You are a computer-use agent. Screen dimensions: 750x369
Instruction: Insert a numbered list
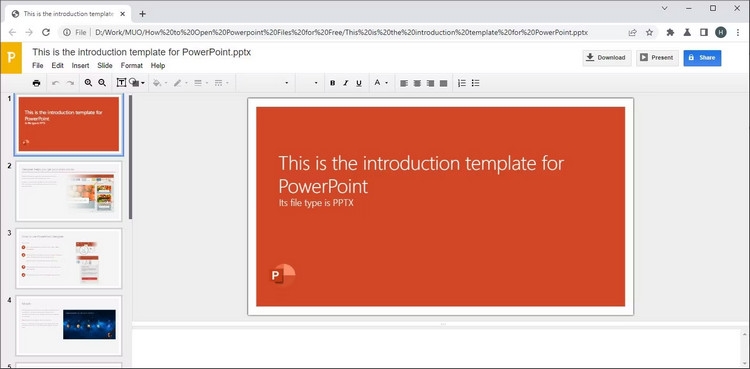[462, 83]
